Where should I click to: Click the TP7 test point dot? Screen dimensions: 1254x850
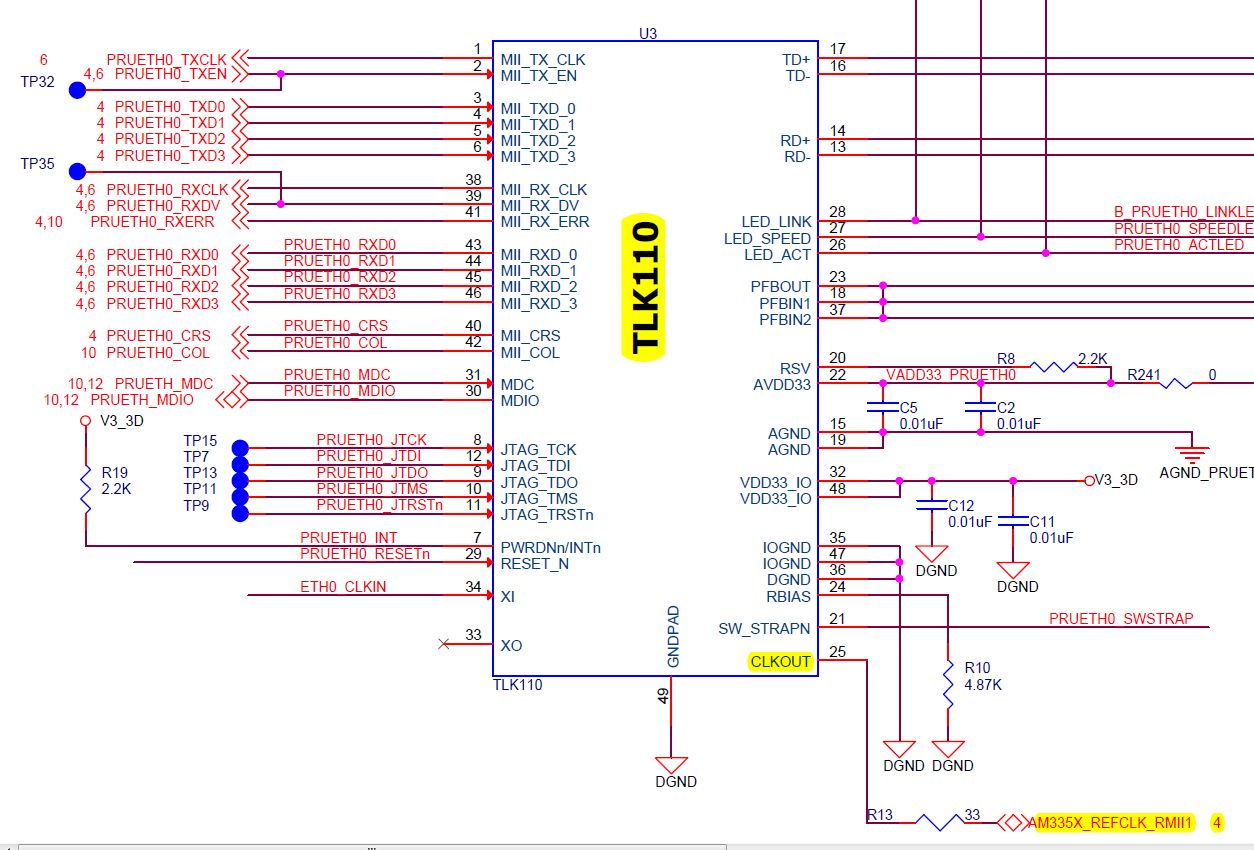[x=240, y=464]
